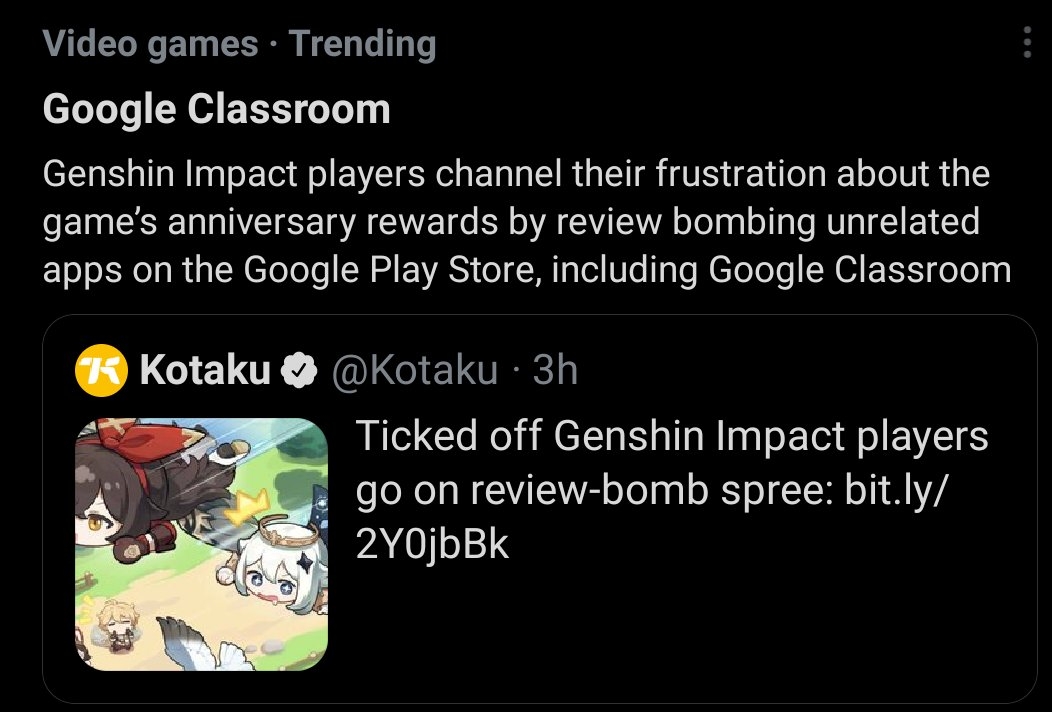Tap the small blond character in thumbnail
Viewport: 1052px width, 712px height.
click(114, 624)
